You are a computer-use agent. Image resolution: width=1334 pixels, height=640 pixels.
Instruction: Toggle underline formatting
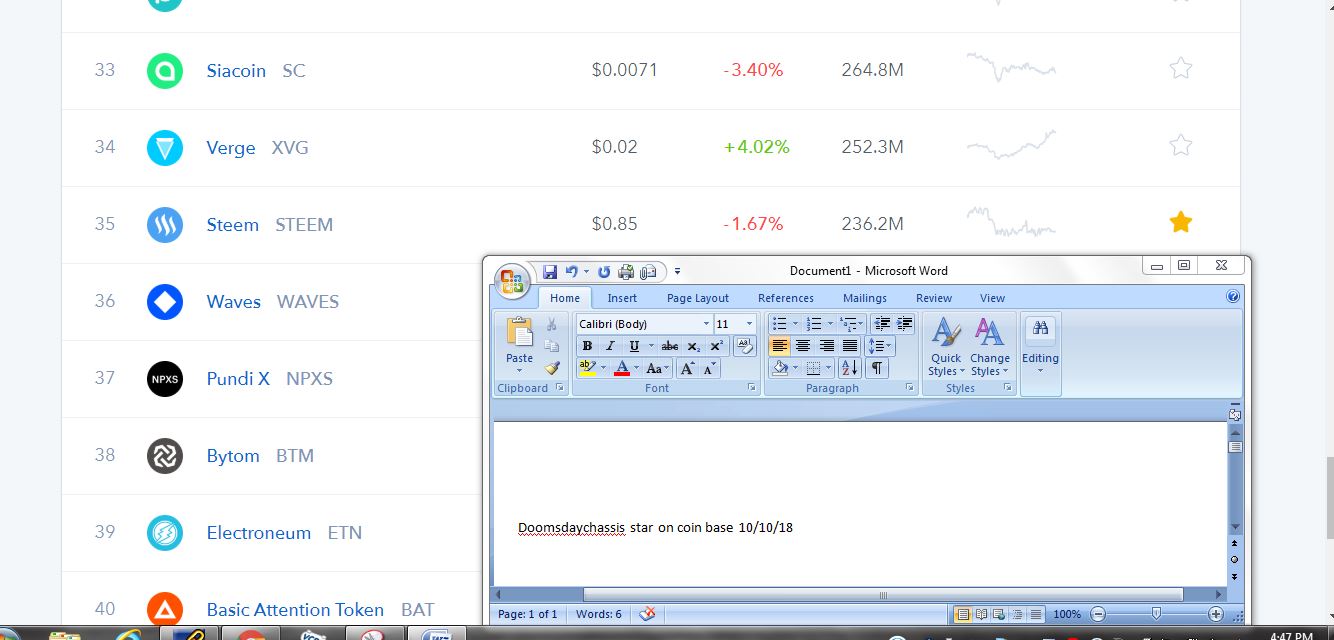point(633,346)
